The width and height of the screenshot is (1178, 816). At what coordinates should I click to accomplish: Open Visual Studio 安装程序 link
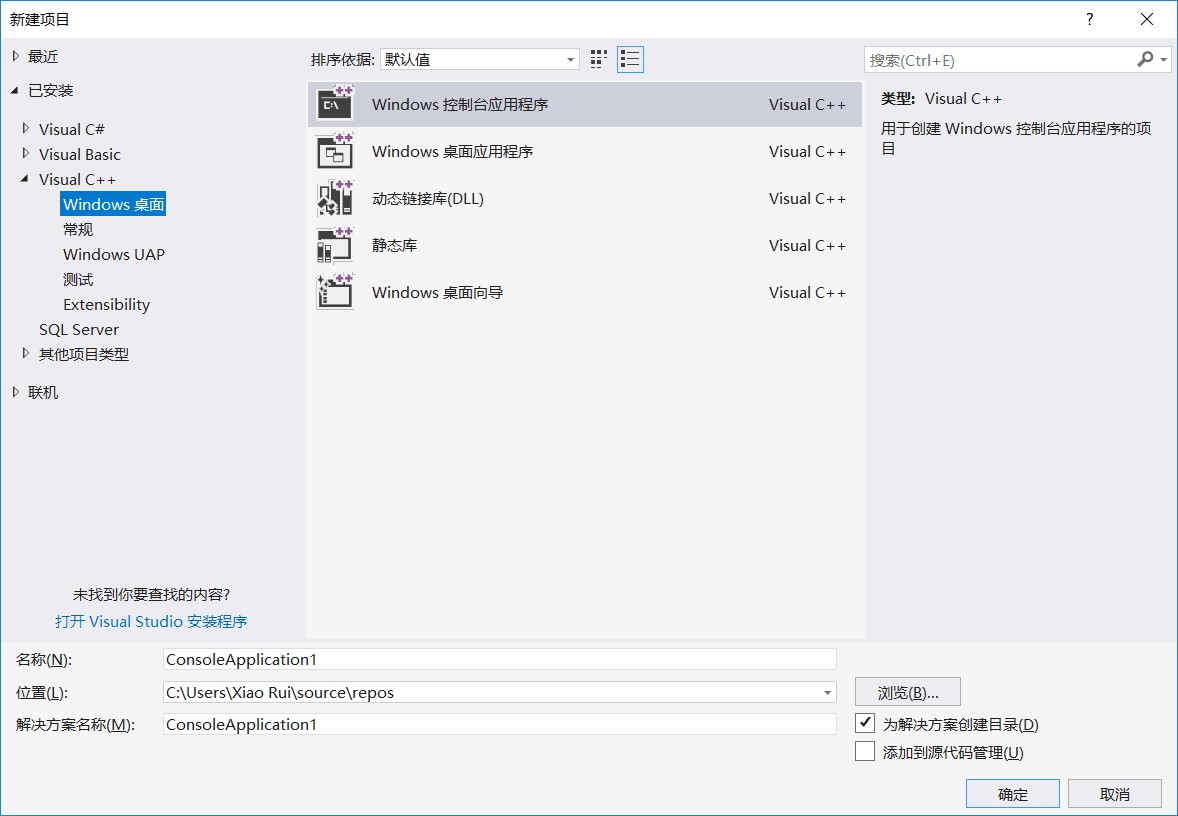pyautogui.click(x=151, y=621)
